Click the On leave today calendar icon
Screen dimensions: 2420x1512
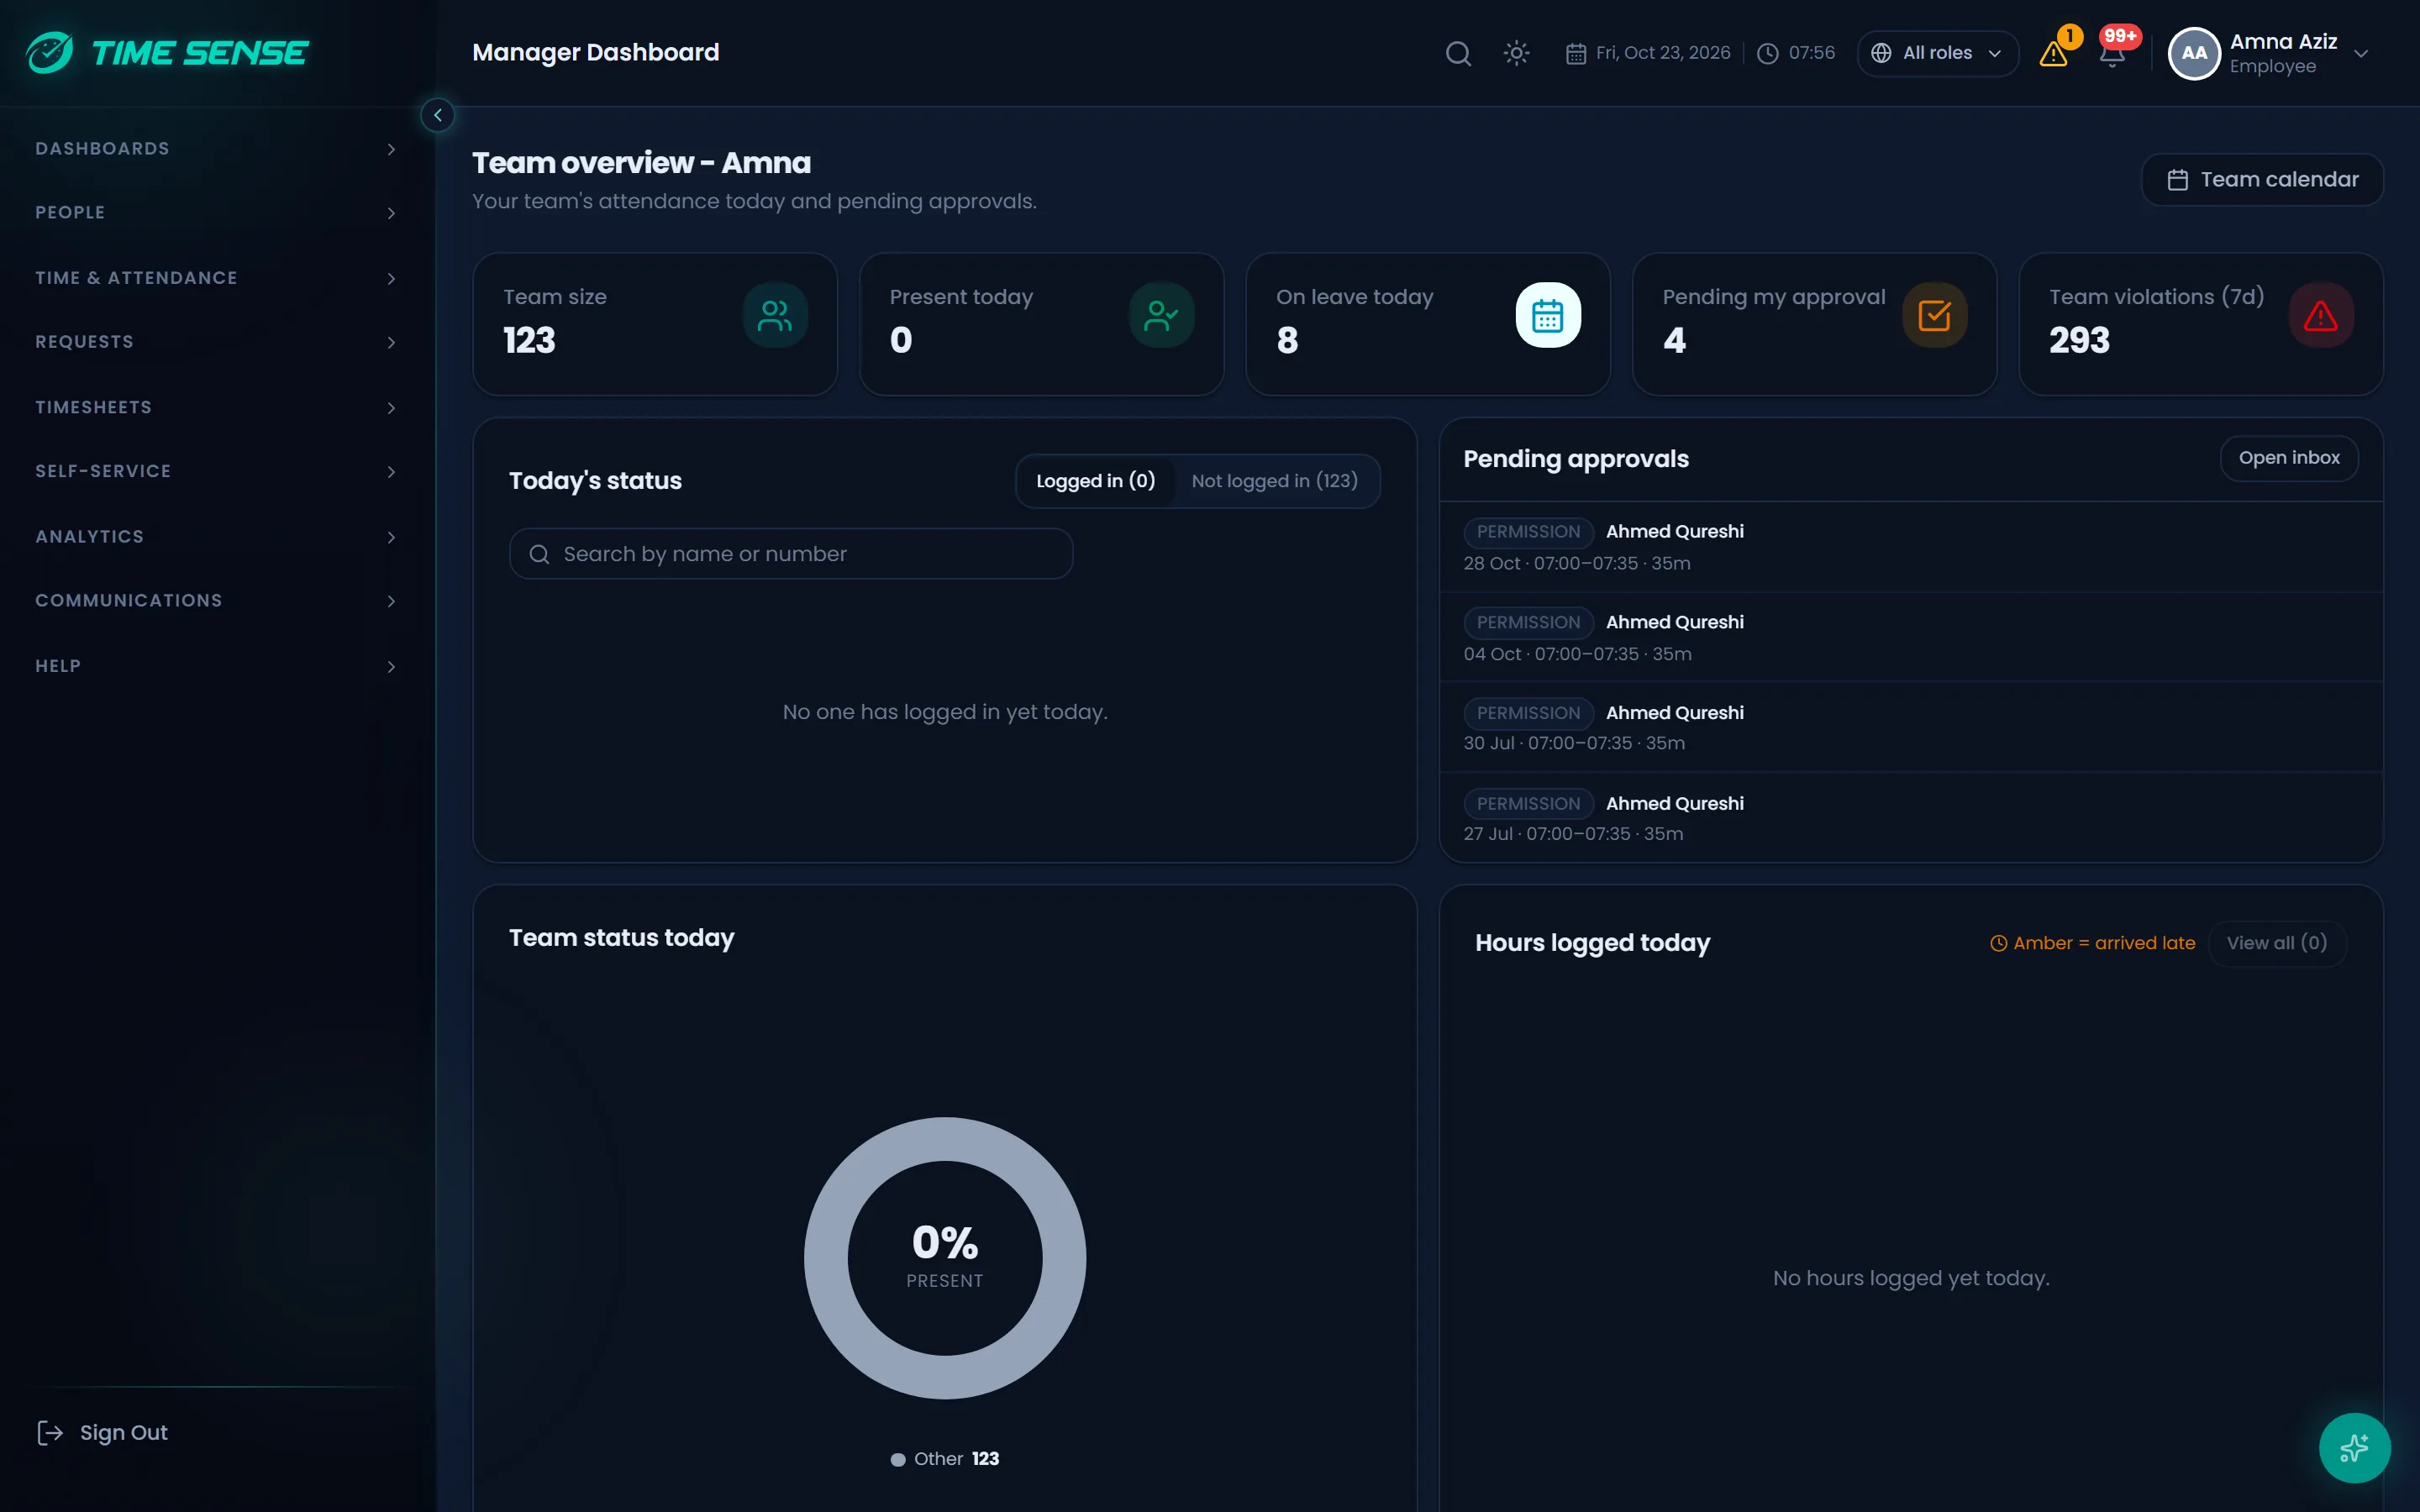coord(1548,316)
